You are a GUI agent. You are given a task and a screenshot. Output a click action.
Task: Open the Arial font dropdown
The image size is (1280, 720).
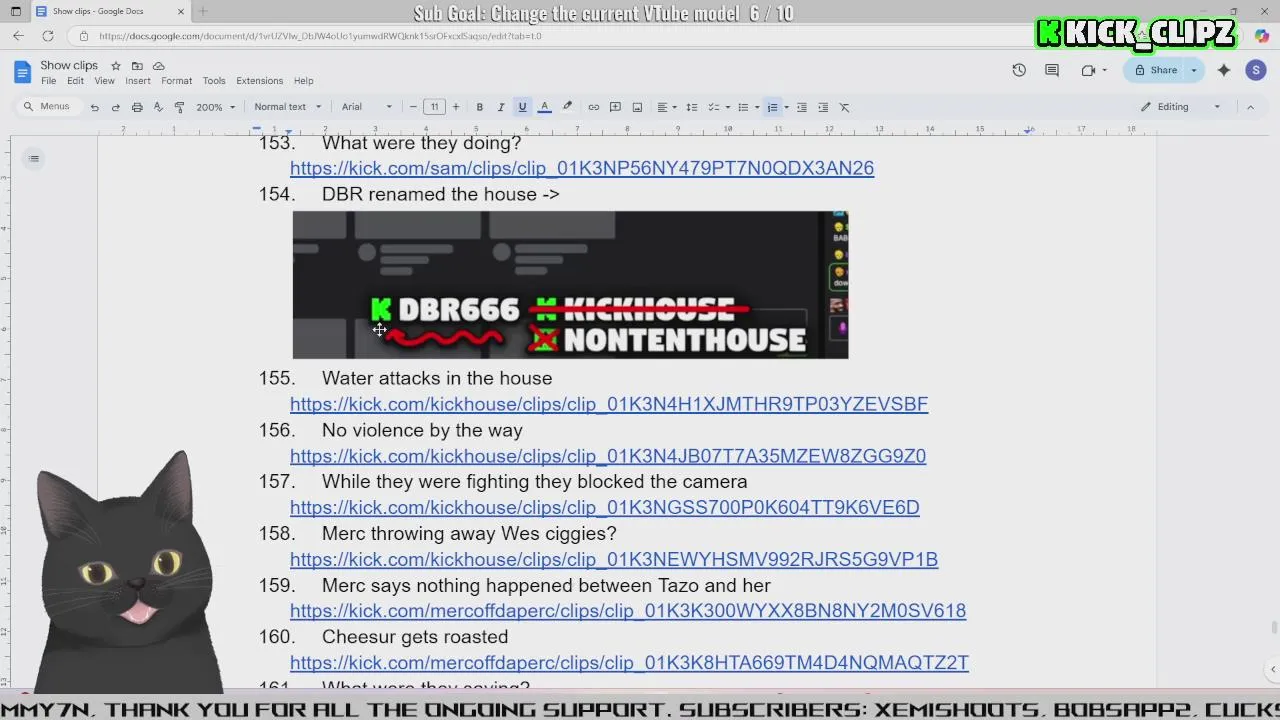[x=366, y=107]
